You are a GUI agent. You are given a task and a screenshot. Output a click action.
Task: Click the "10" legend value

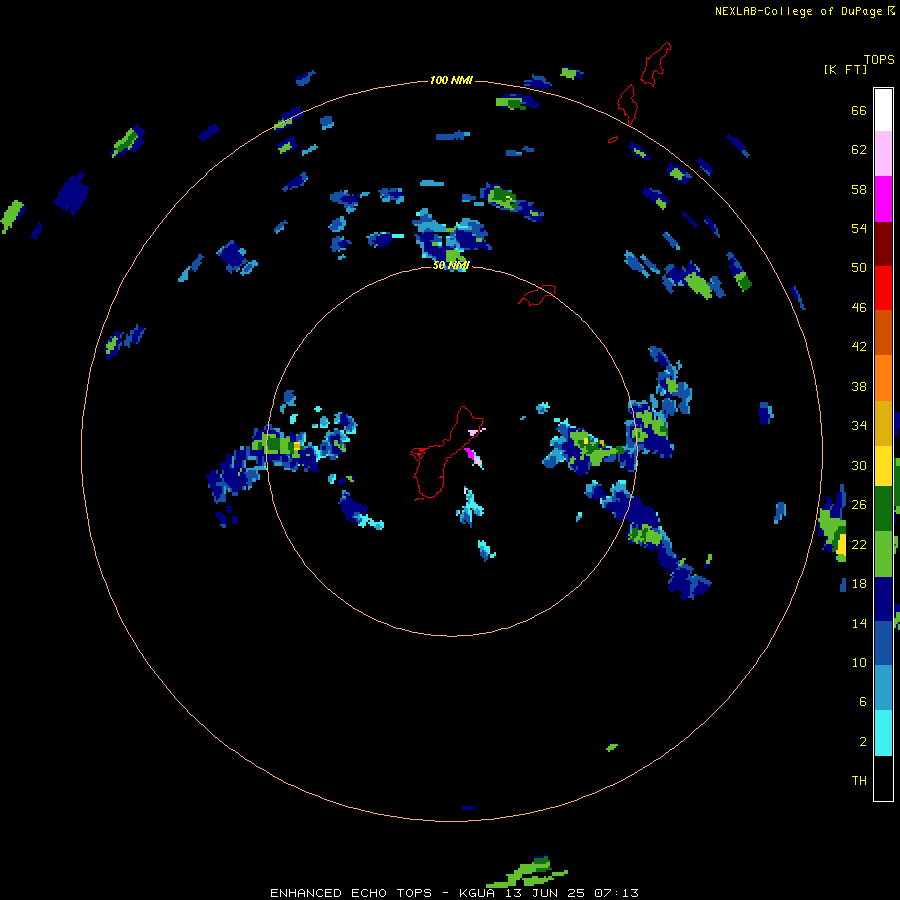tap(859, 662)
